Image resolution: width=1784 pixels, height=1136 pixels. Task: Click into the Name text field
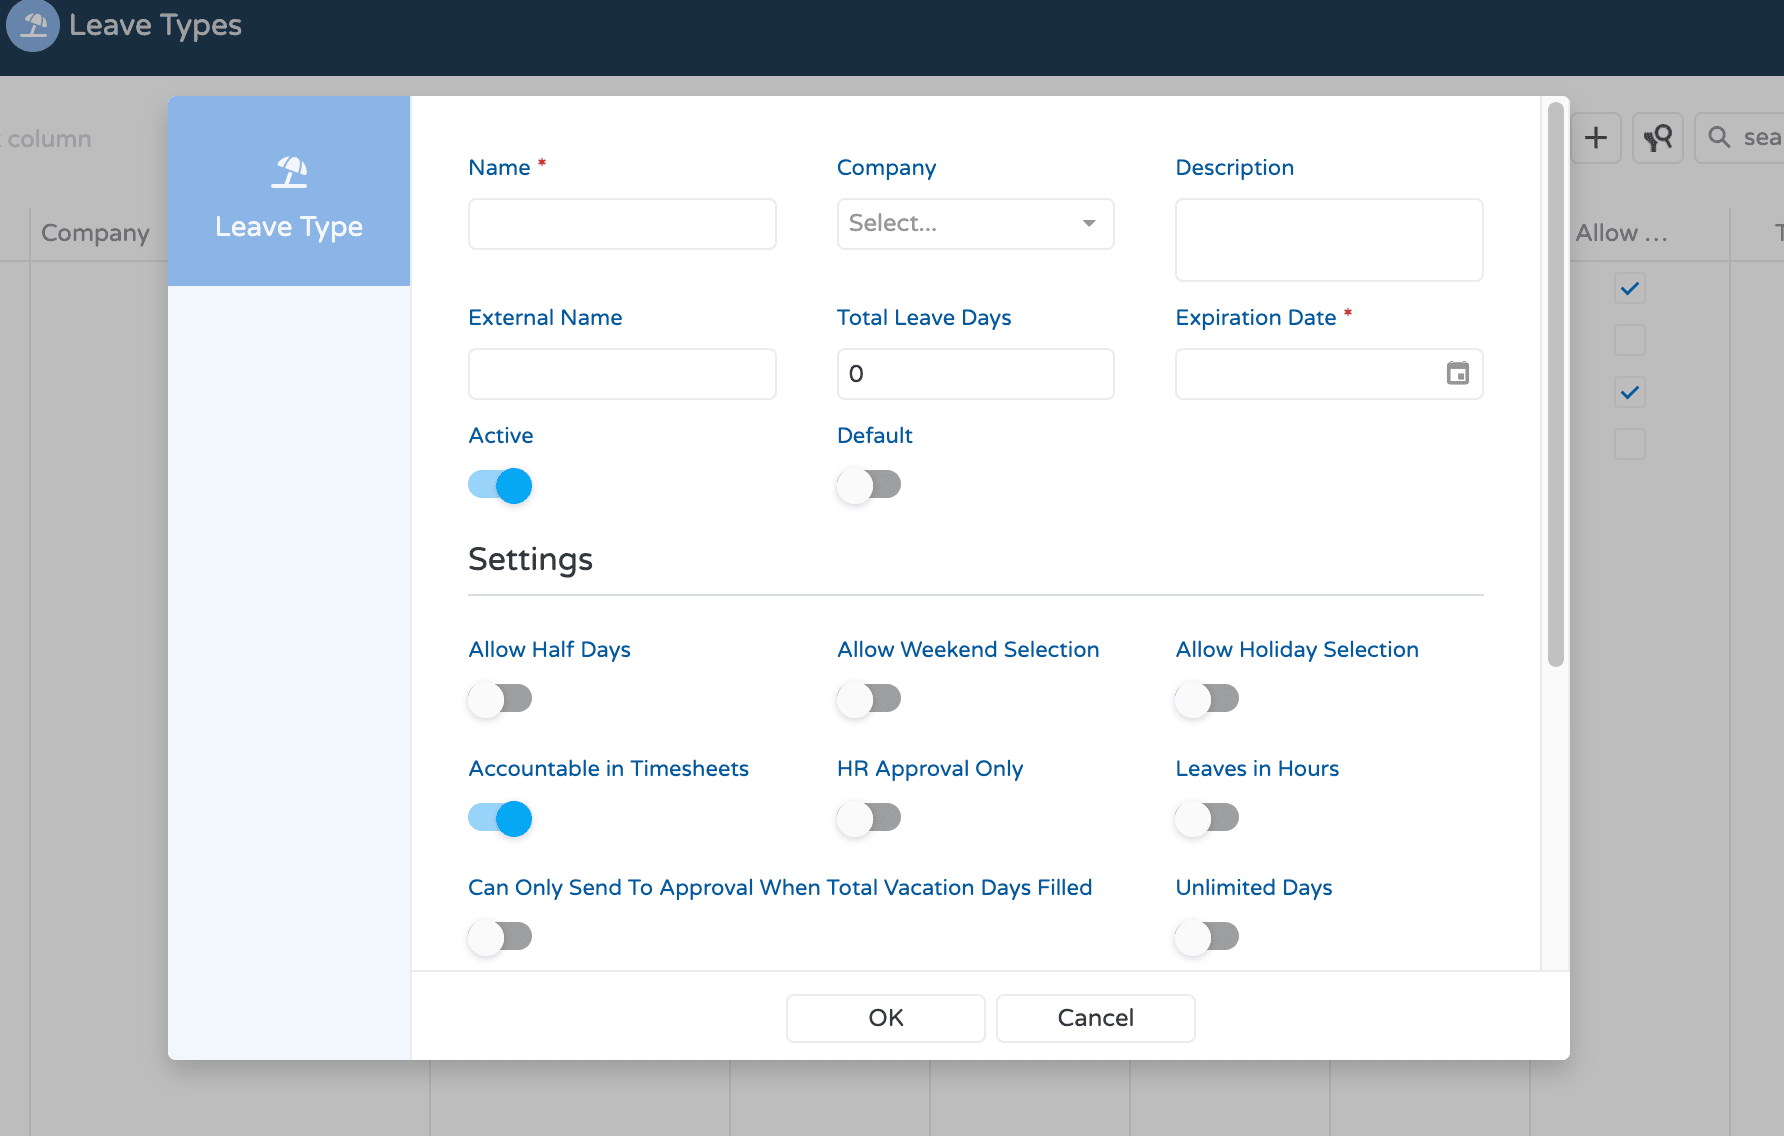(x=622, y=224)
